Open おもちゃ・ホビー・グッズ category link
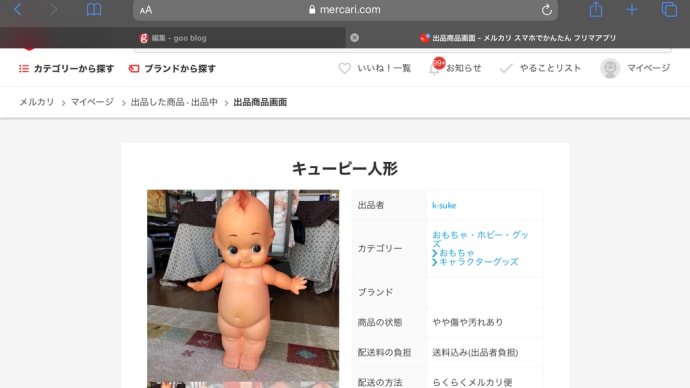690x388 pixels. point(480,239)
